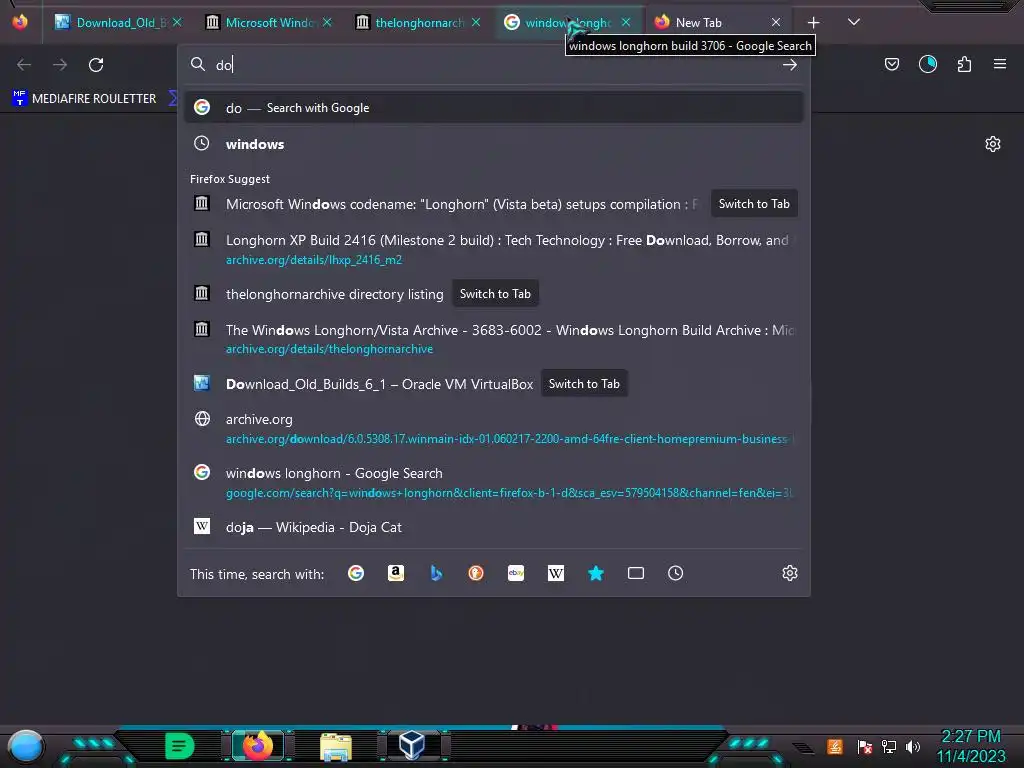
Task: Go back one page
Action: coord(24,65)
